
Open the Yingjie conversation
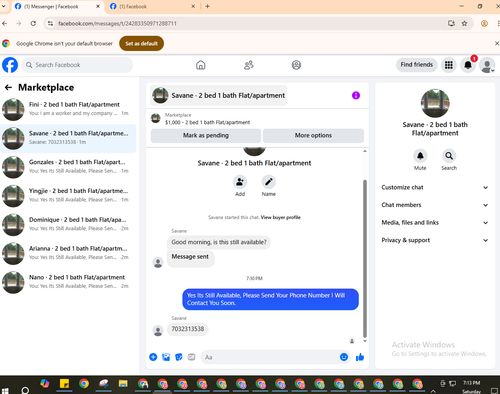tap(68, 196)
